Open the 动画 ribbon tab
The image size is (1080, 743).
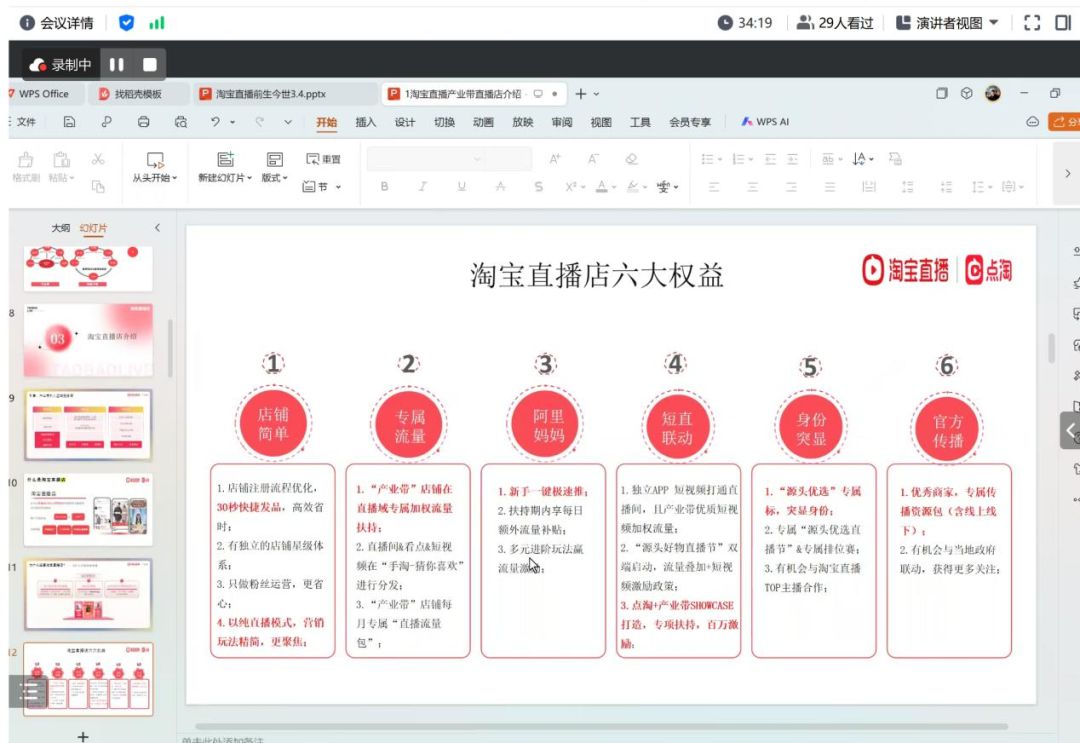pos(484,122)
